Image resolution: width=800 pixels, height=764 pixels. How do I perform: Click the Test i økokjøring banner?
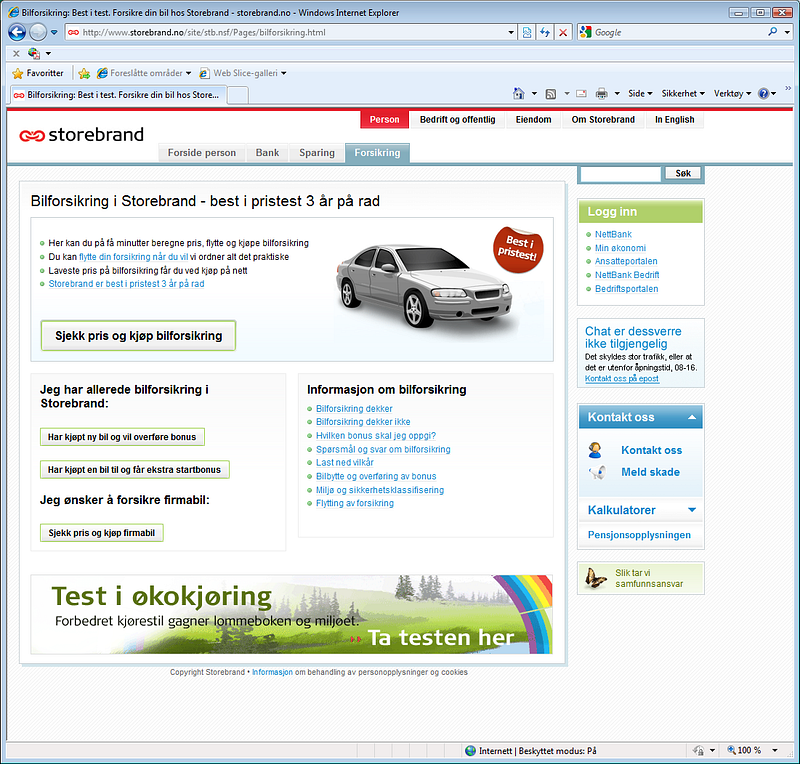click(x=291, y=614)
